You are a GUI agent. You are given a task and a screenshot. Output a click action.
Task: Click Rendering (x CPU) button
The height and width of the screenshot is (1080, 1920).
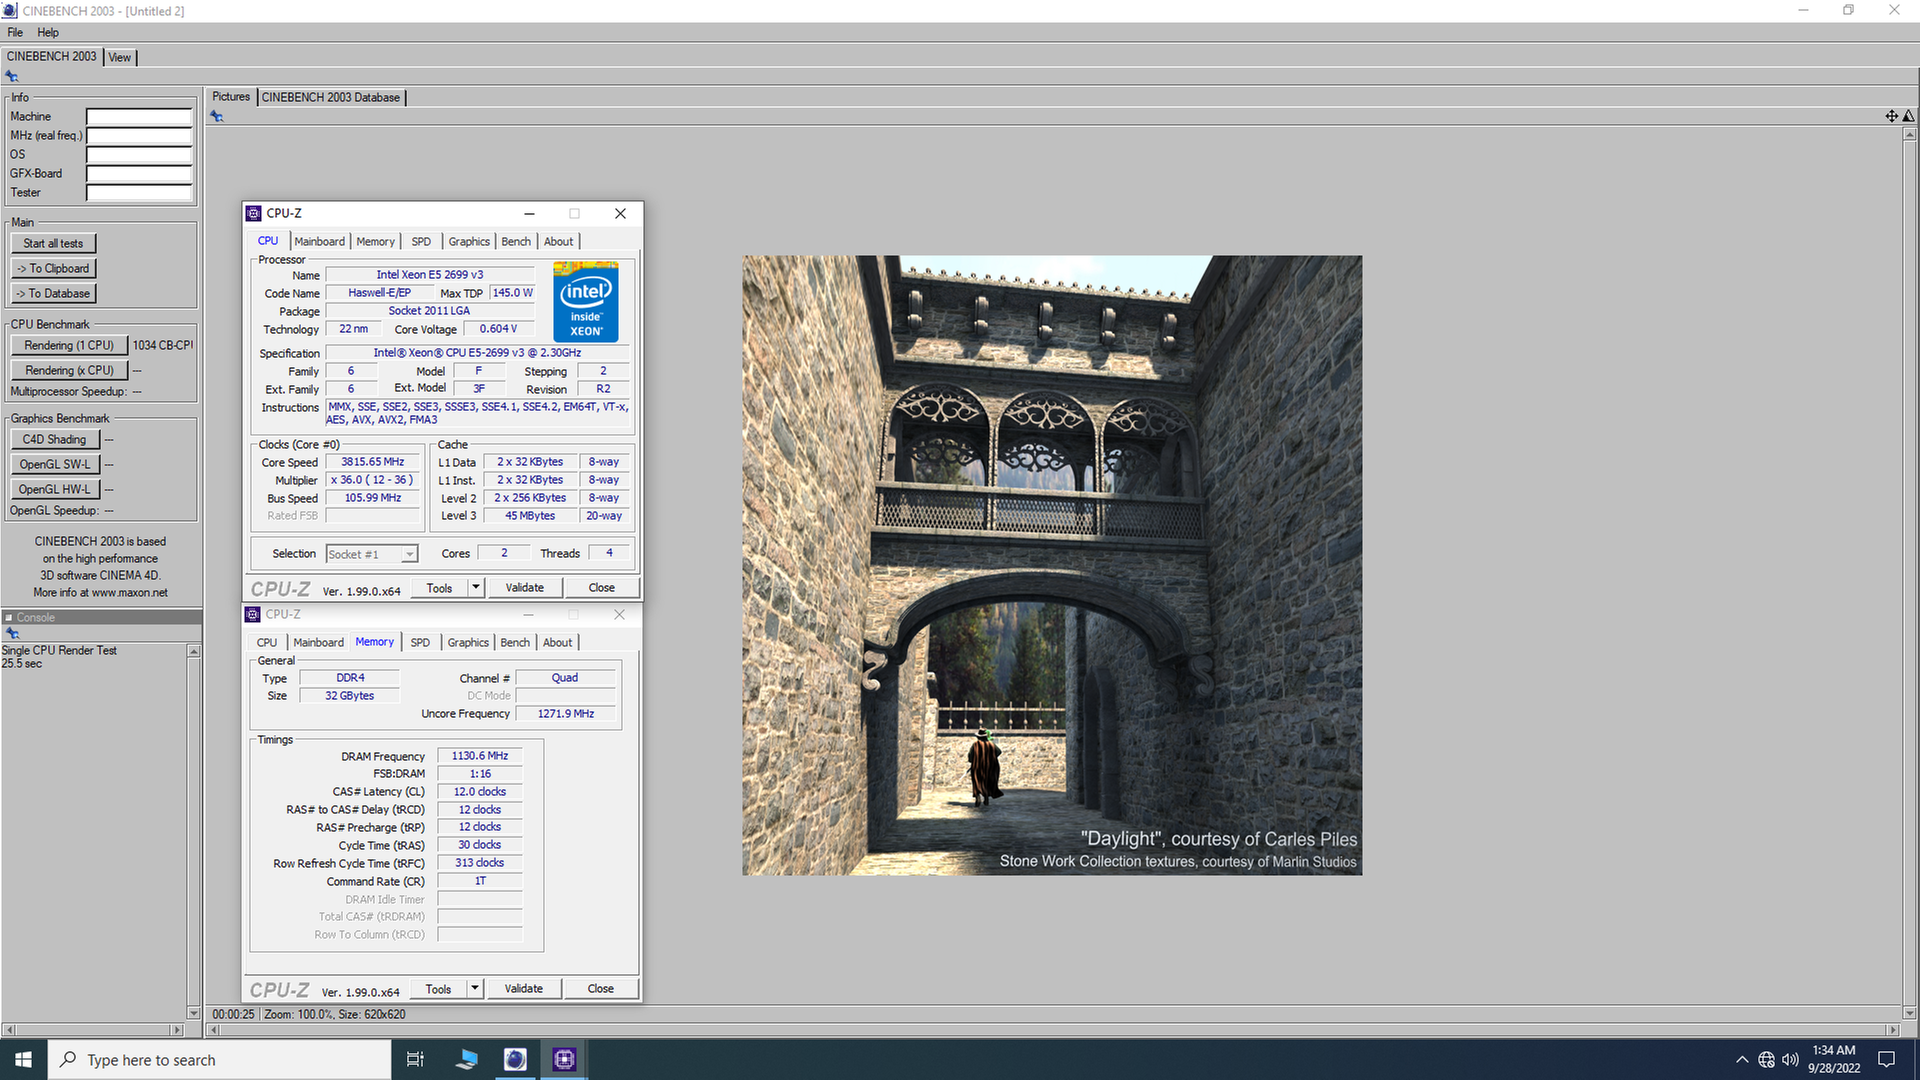tap(69, 370)
